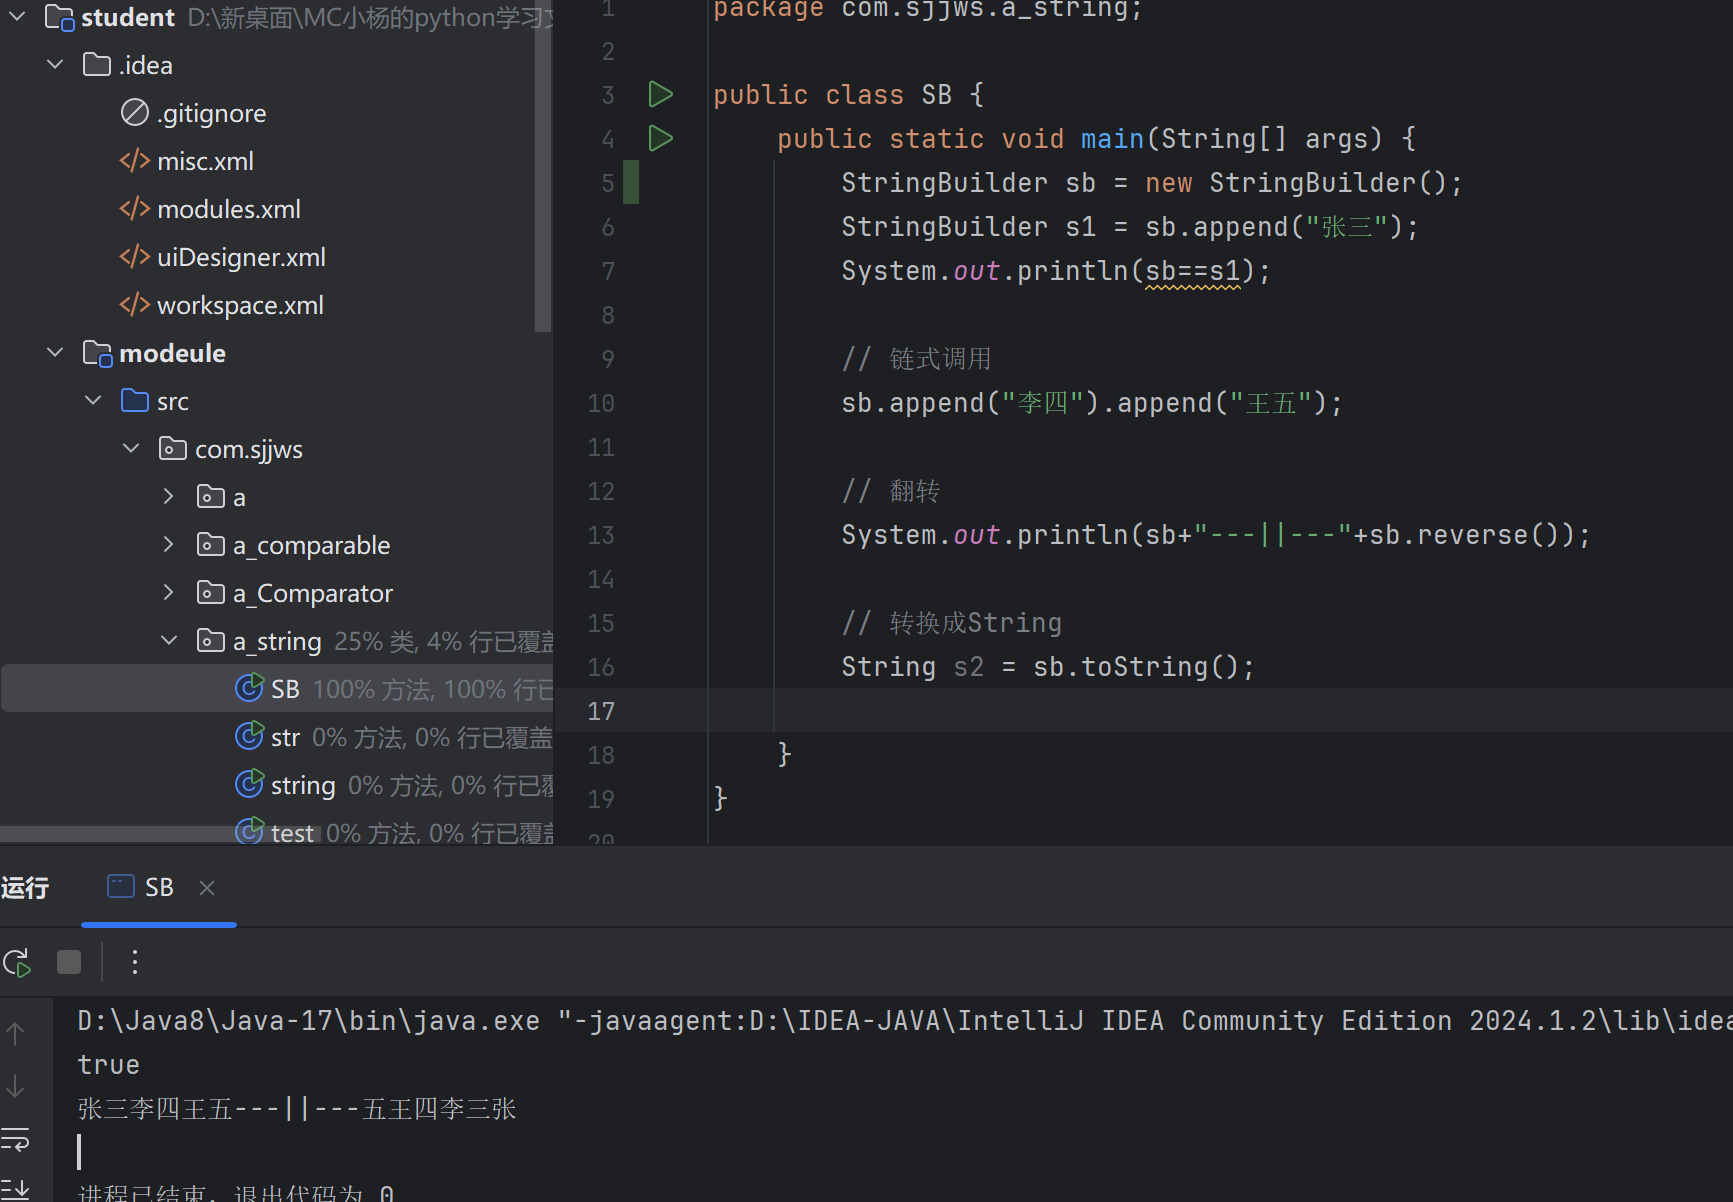Viewport: 1733px width, 1202px height.
Task: Collapse the .idea folder
Action: tap(56, 65)
